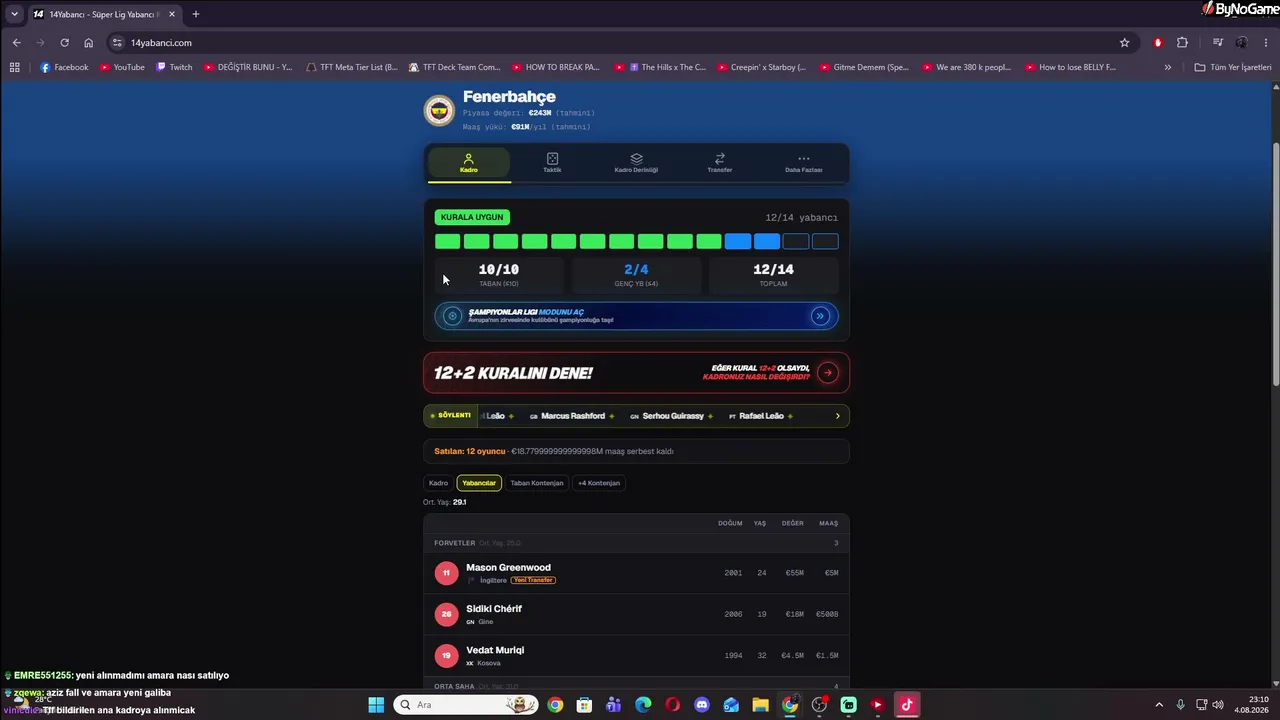This screenshot has height=720, width=1280.
Task: Click the last empty foreign slot
Action: (x=825, y=241)
